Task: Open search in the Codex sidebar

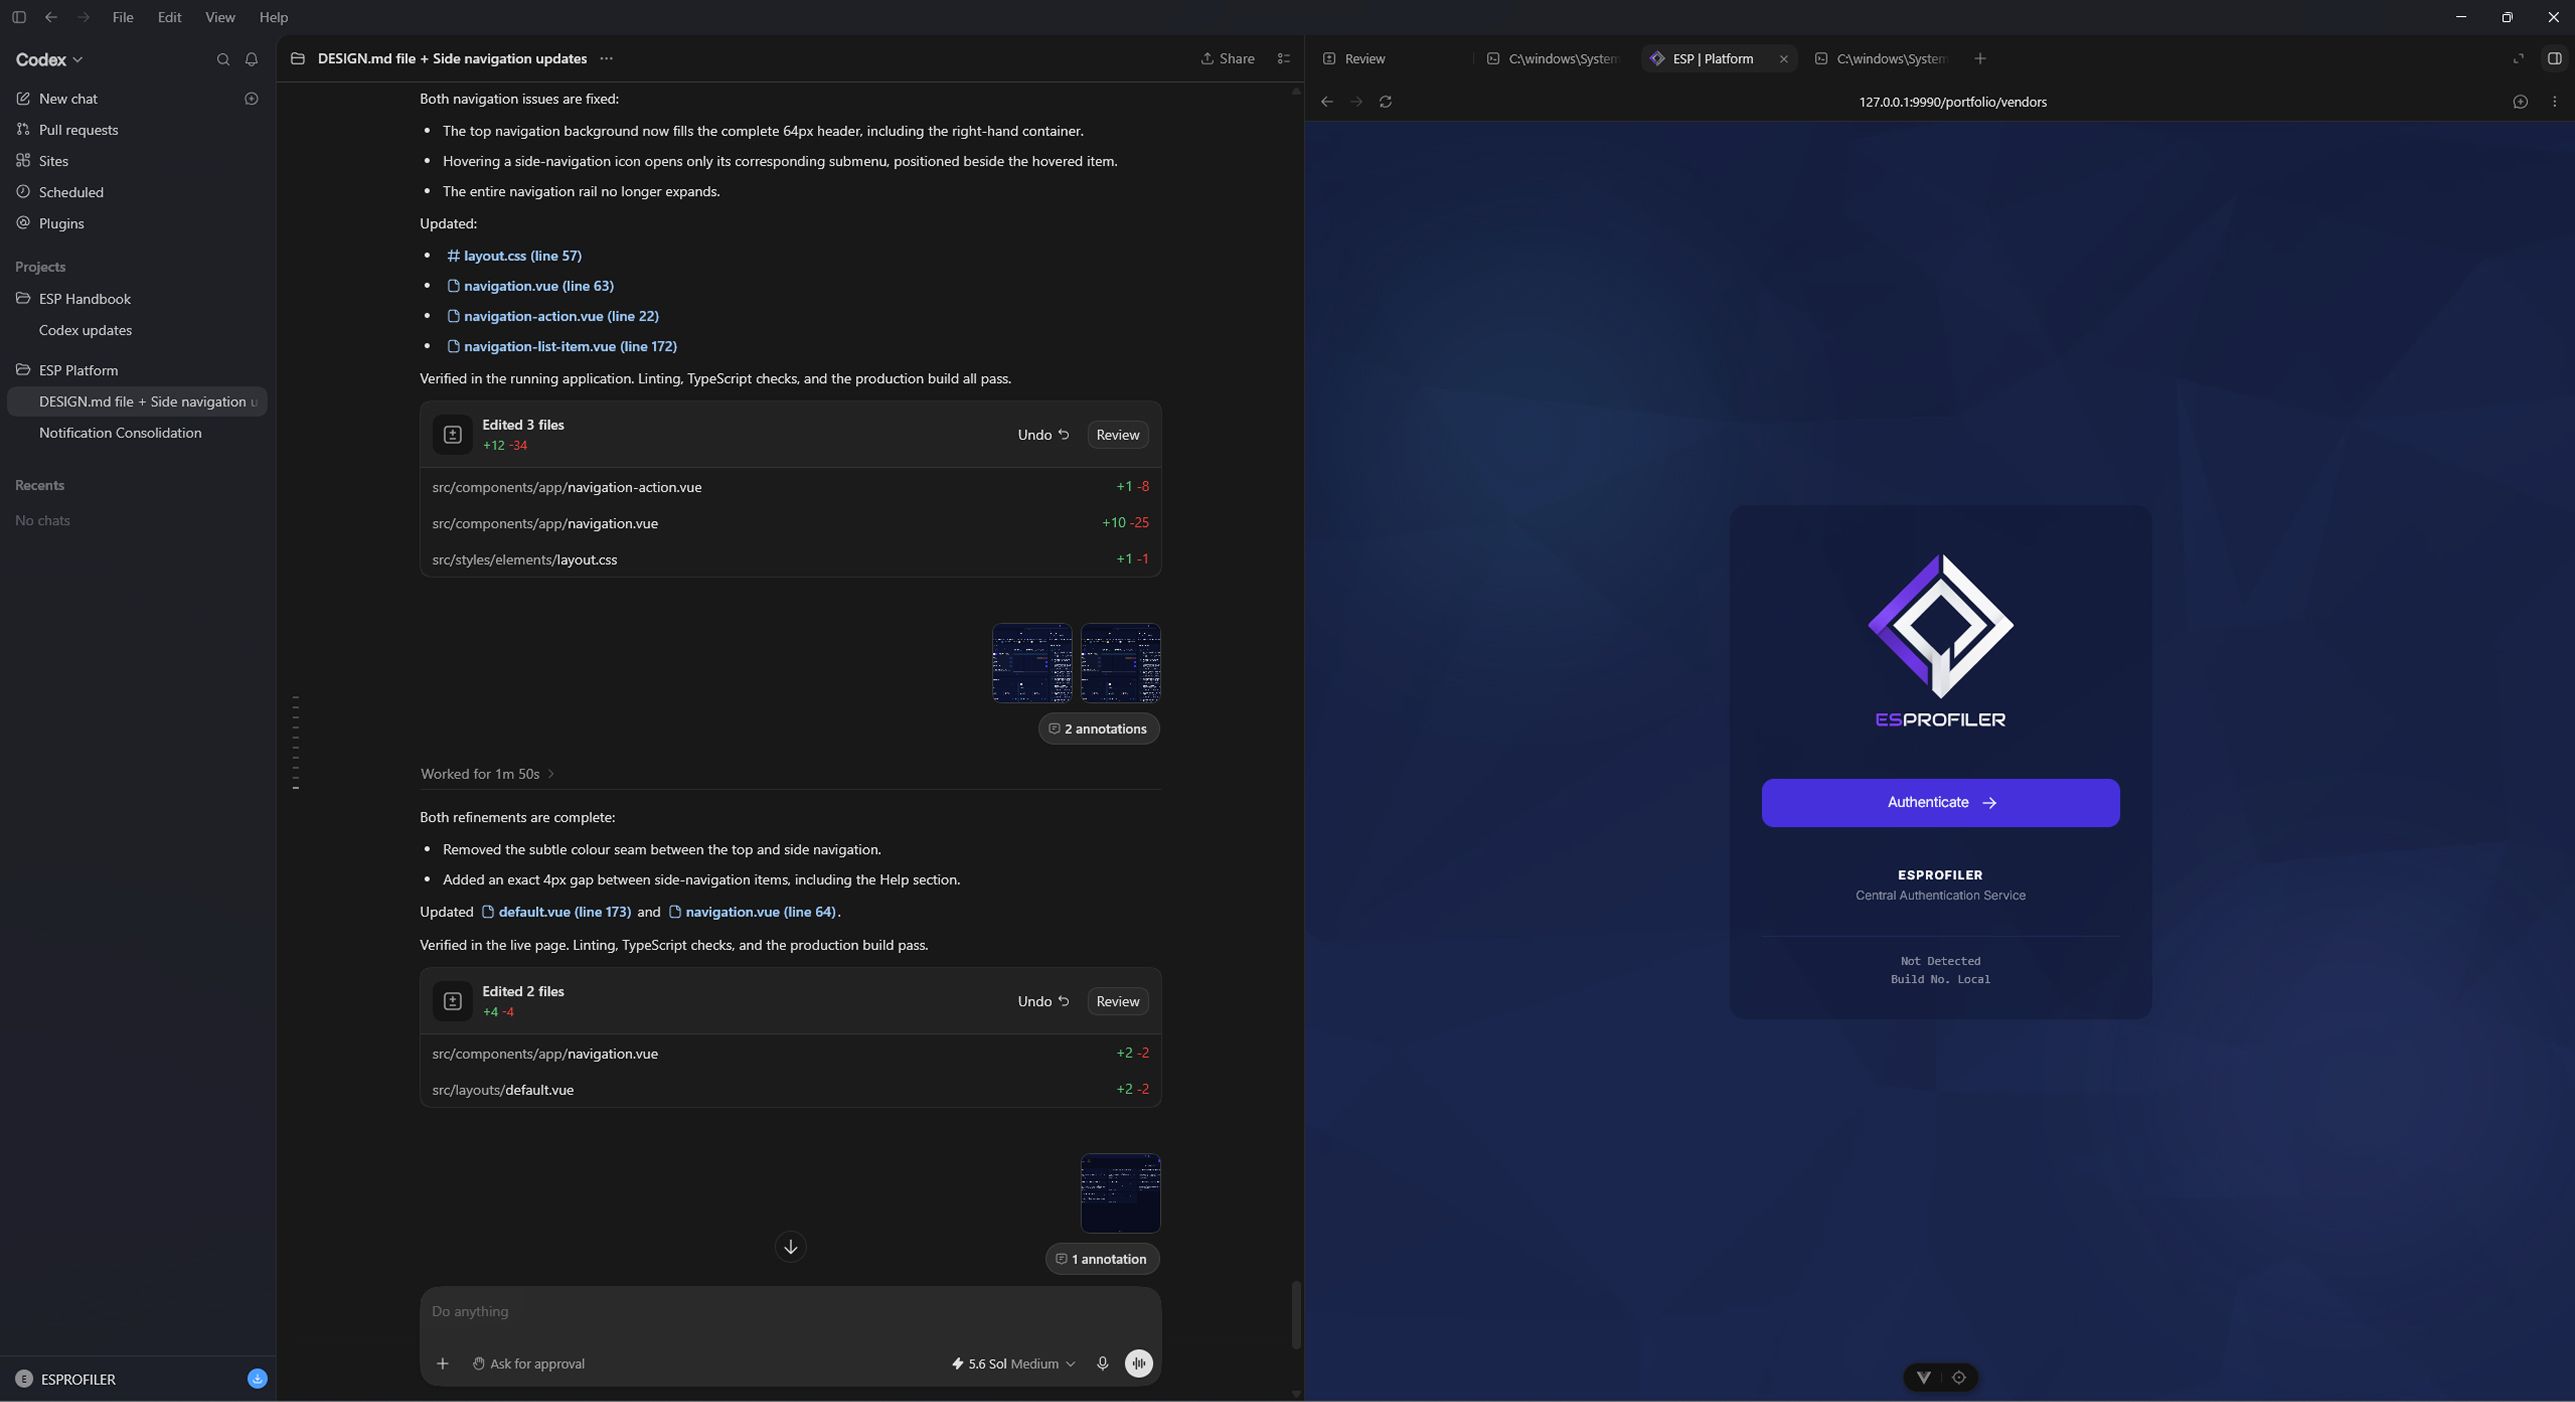Action: point(223,60)
